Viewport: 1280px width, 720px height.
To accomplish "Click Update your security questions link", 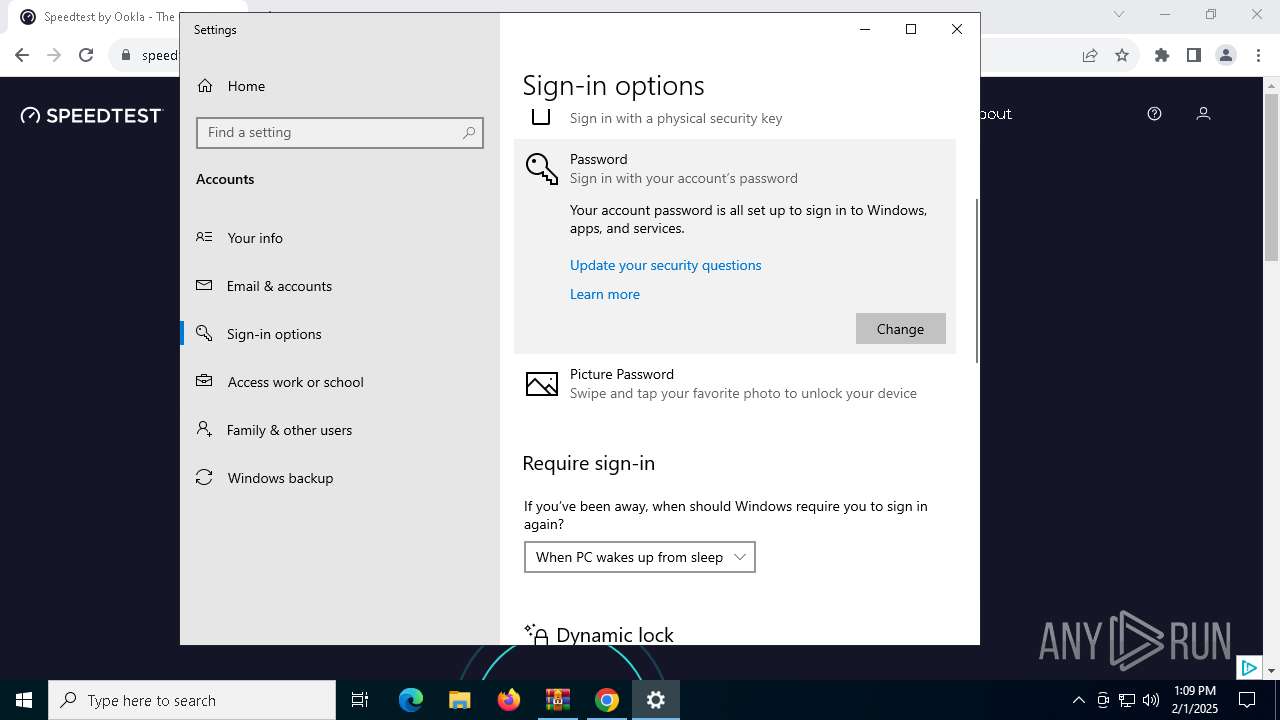I will 665,265.
